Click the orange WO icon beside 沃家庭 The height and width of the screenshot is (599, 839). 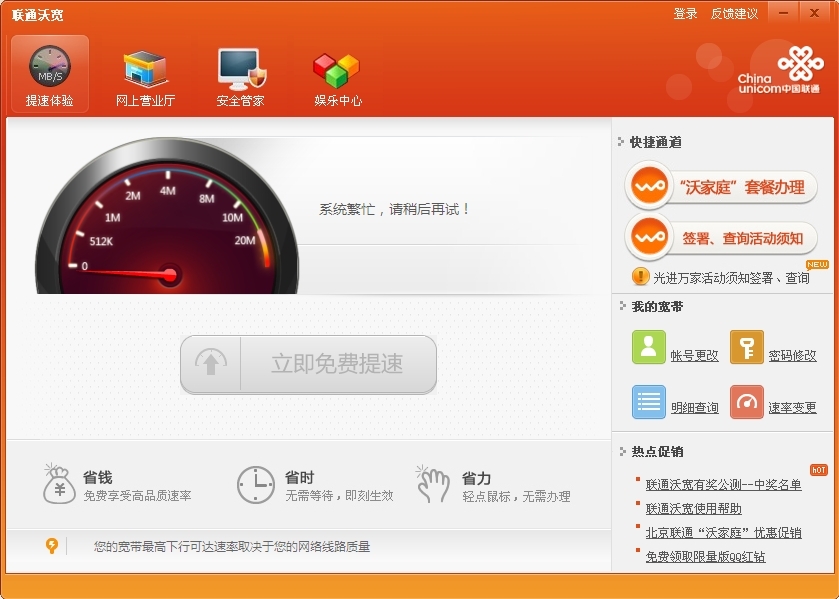pos(649,187)
